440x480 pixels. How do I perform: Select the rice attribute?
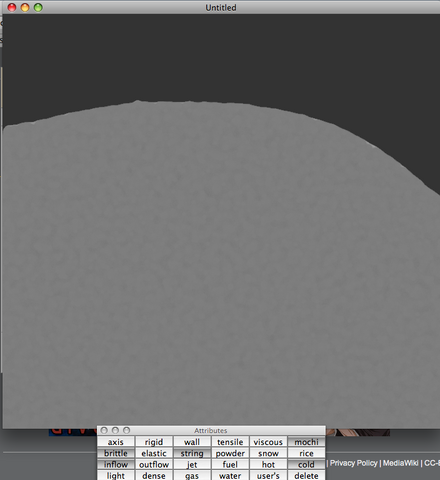(306, 453)
